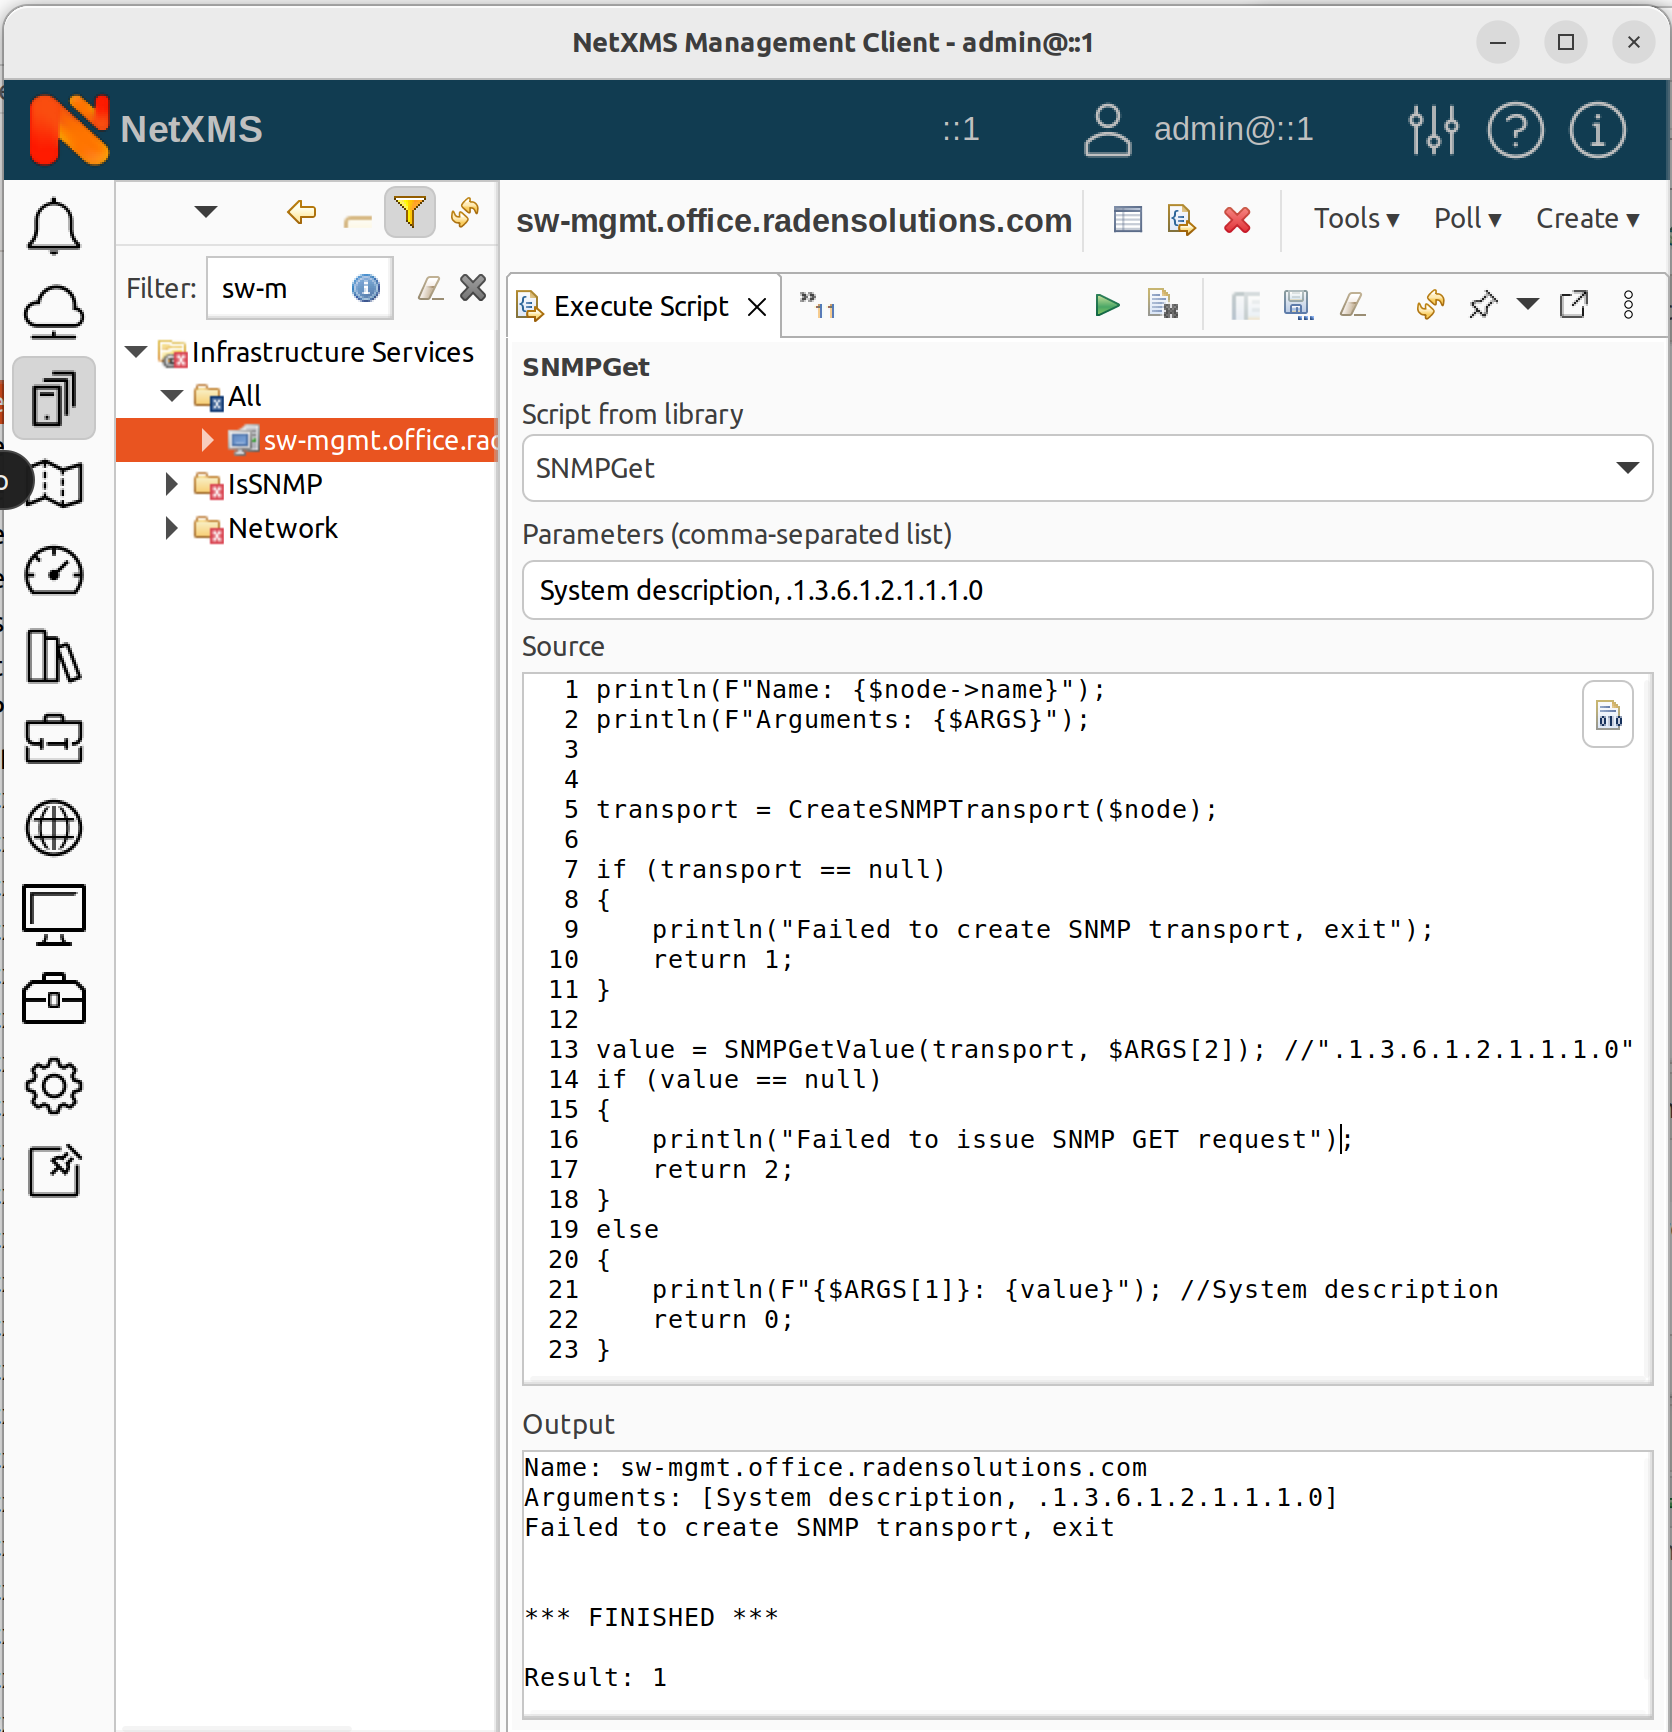The width and height of the screenshot is (1672, 1732).
Task: Refresh the Execute Script view
Action: 1431,304
